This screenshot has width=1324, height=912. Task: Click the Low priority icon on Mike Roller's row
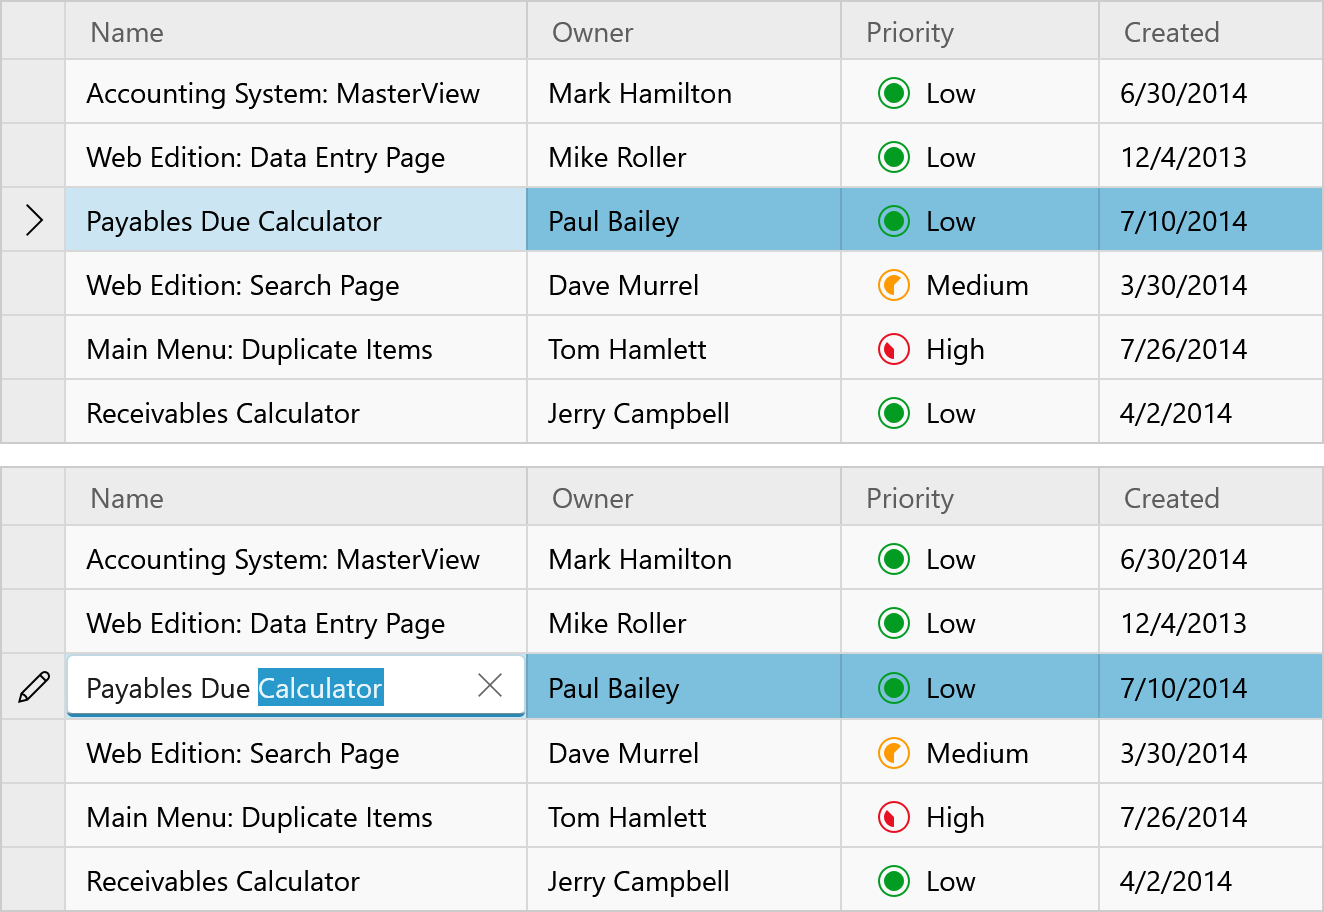click(892, 156)
